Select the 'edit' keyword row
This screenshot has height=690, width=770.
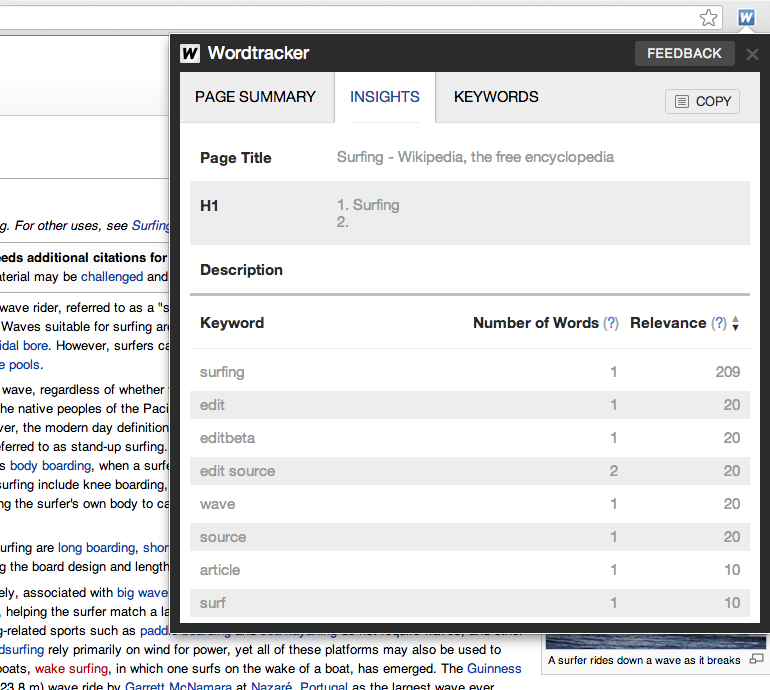pos(470,405)
